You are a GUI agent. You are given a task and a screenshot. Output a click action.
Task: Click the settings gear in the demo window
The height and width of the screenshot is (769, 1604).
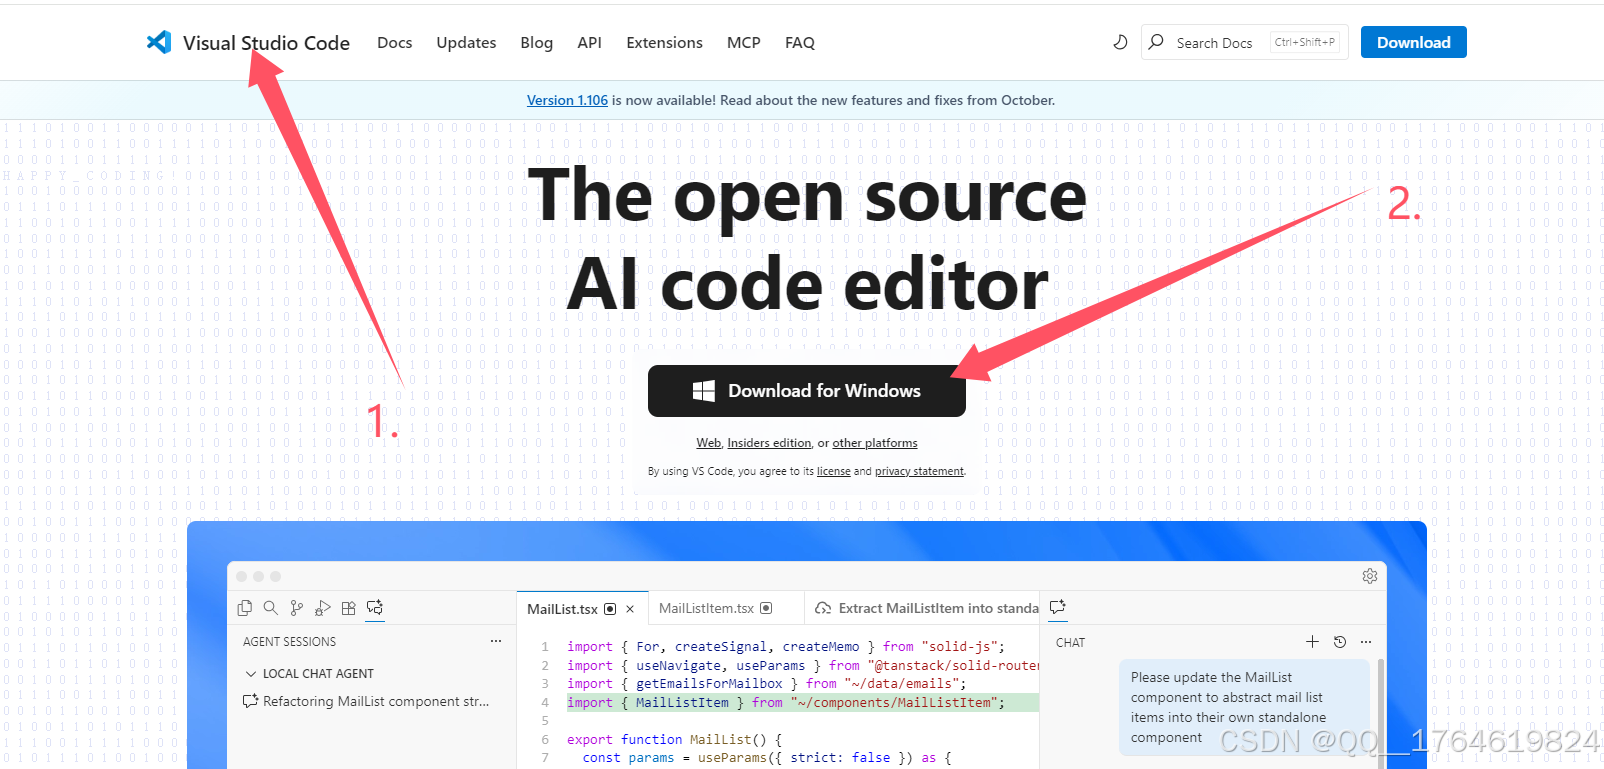1370,576
